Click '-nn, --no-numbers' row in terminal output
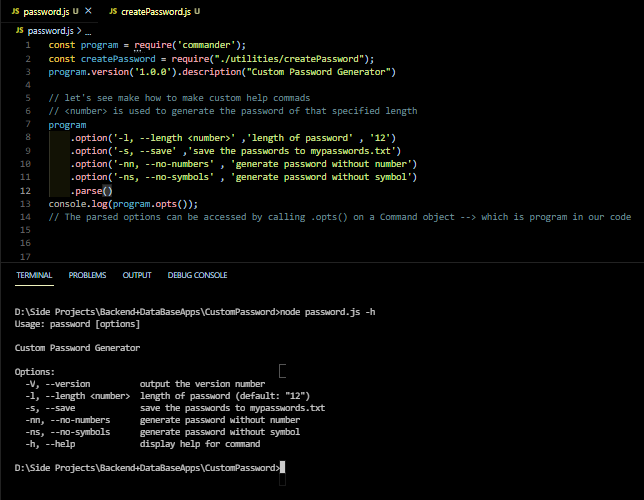 163,420
